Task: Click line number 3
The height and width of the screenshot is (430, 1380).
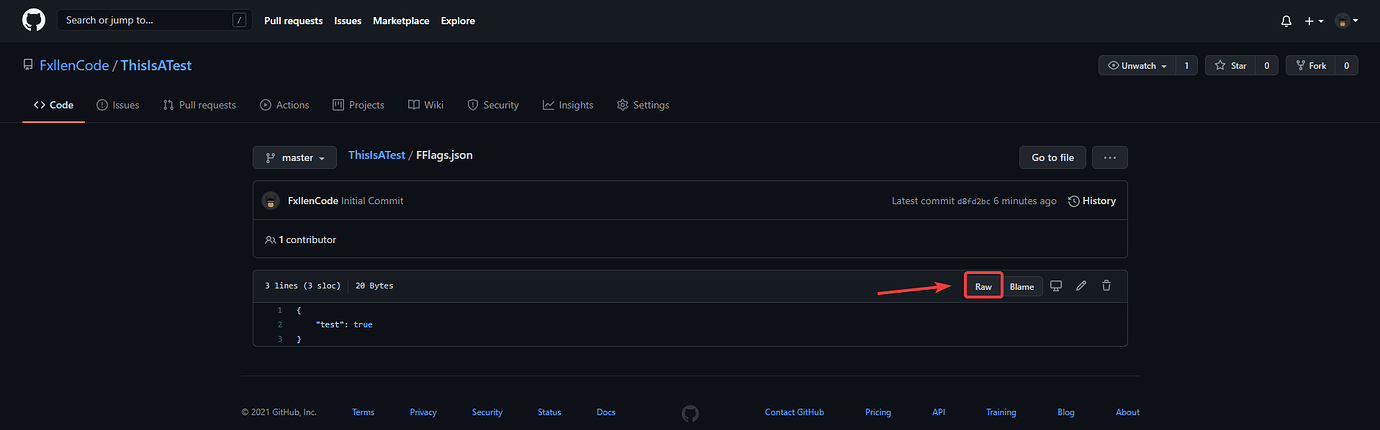Action: pos(281,340)
